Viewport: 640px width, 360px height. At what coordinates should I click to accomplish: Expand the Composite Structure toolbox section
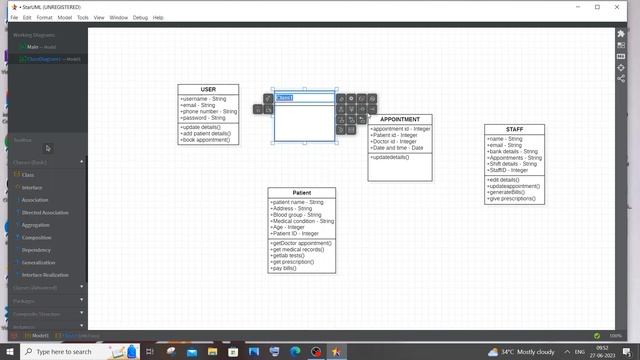(x=82, y=313)
